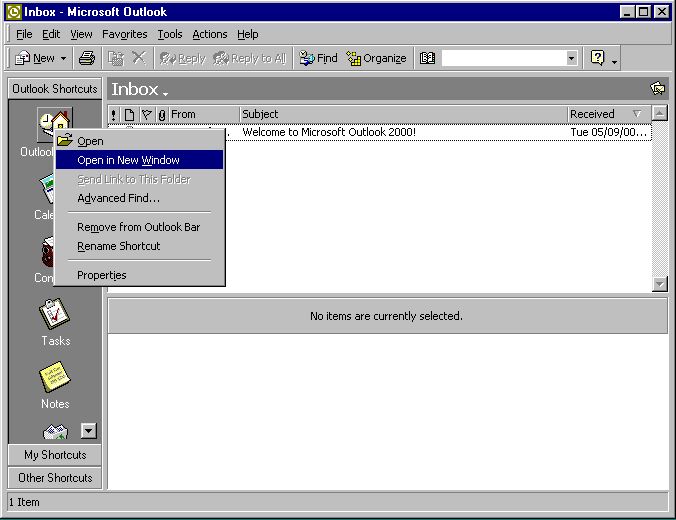Viewport: 676px width, 520px height.
Task: Click the Tue 05/09/00 received date
Action: tap(609, 132)
